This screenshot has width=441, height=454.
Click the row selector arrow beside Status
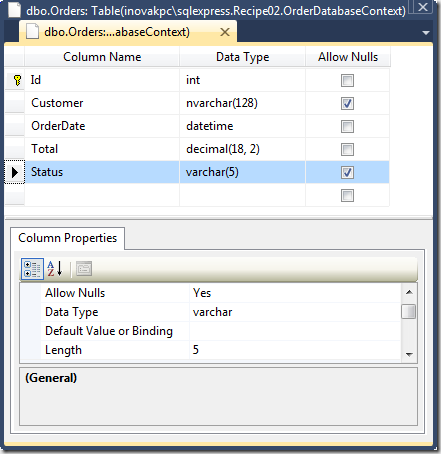point(15,172)
